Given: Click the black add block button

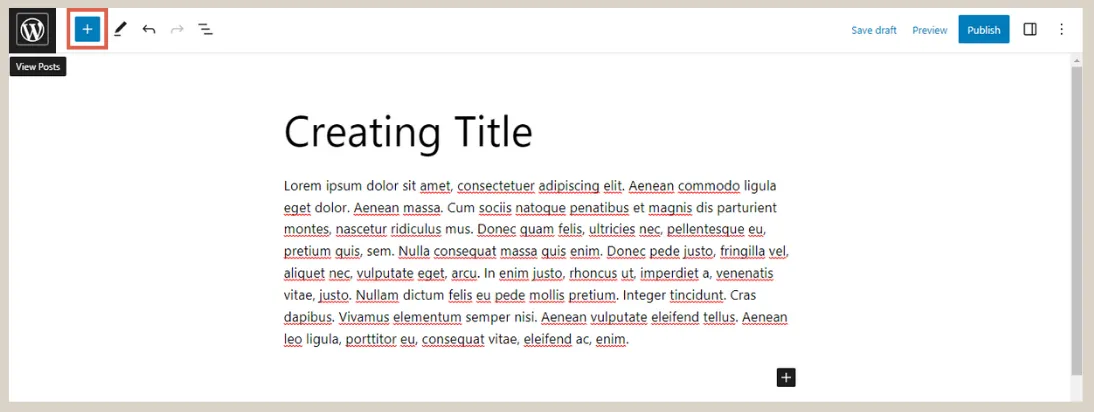Looking at the screenshot, I should tap(786, 377).
